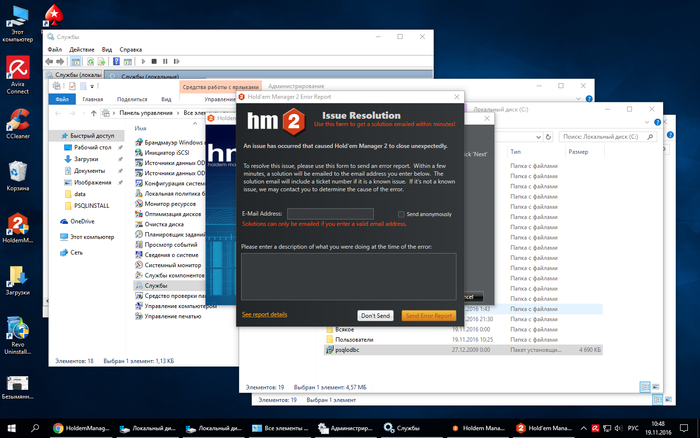Open the Файл ribbon tab in Администрирование

click(62, 99)
